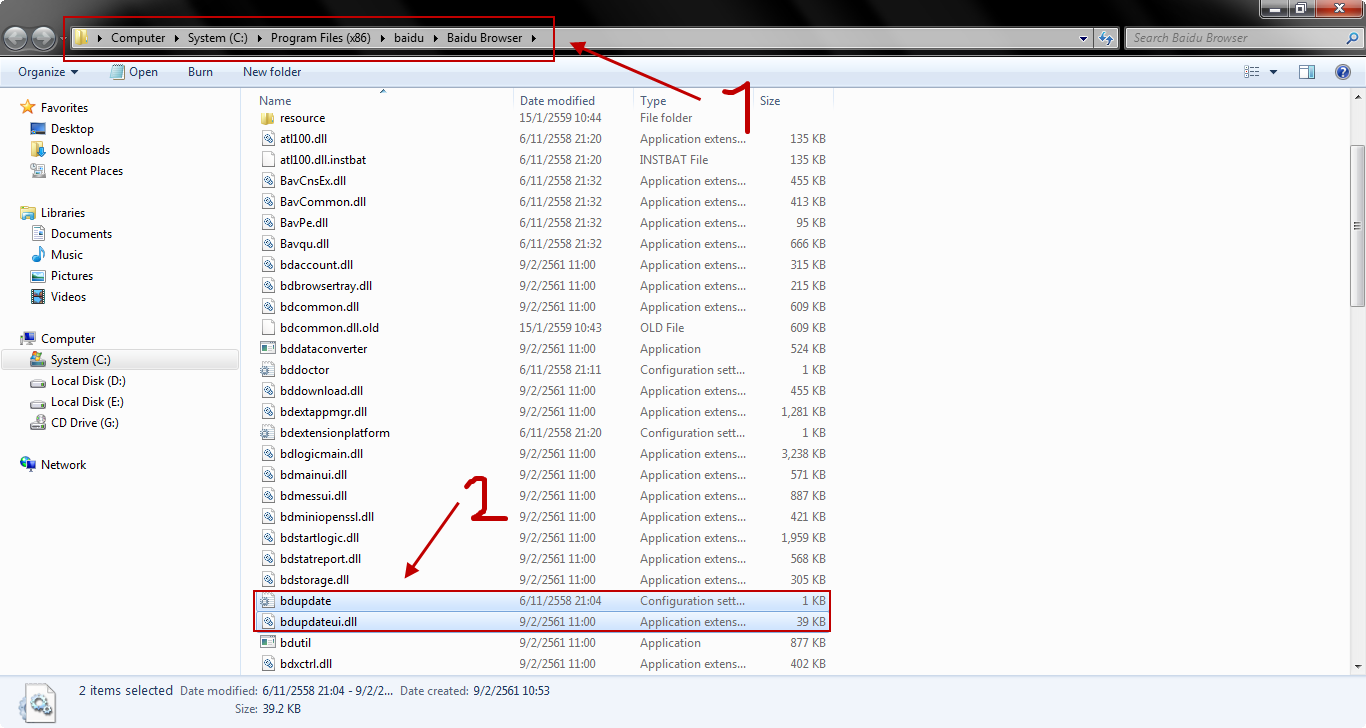Select Computer in navigation pane

[x=68, y=339]
